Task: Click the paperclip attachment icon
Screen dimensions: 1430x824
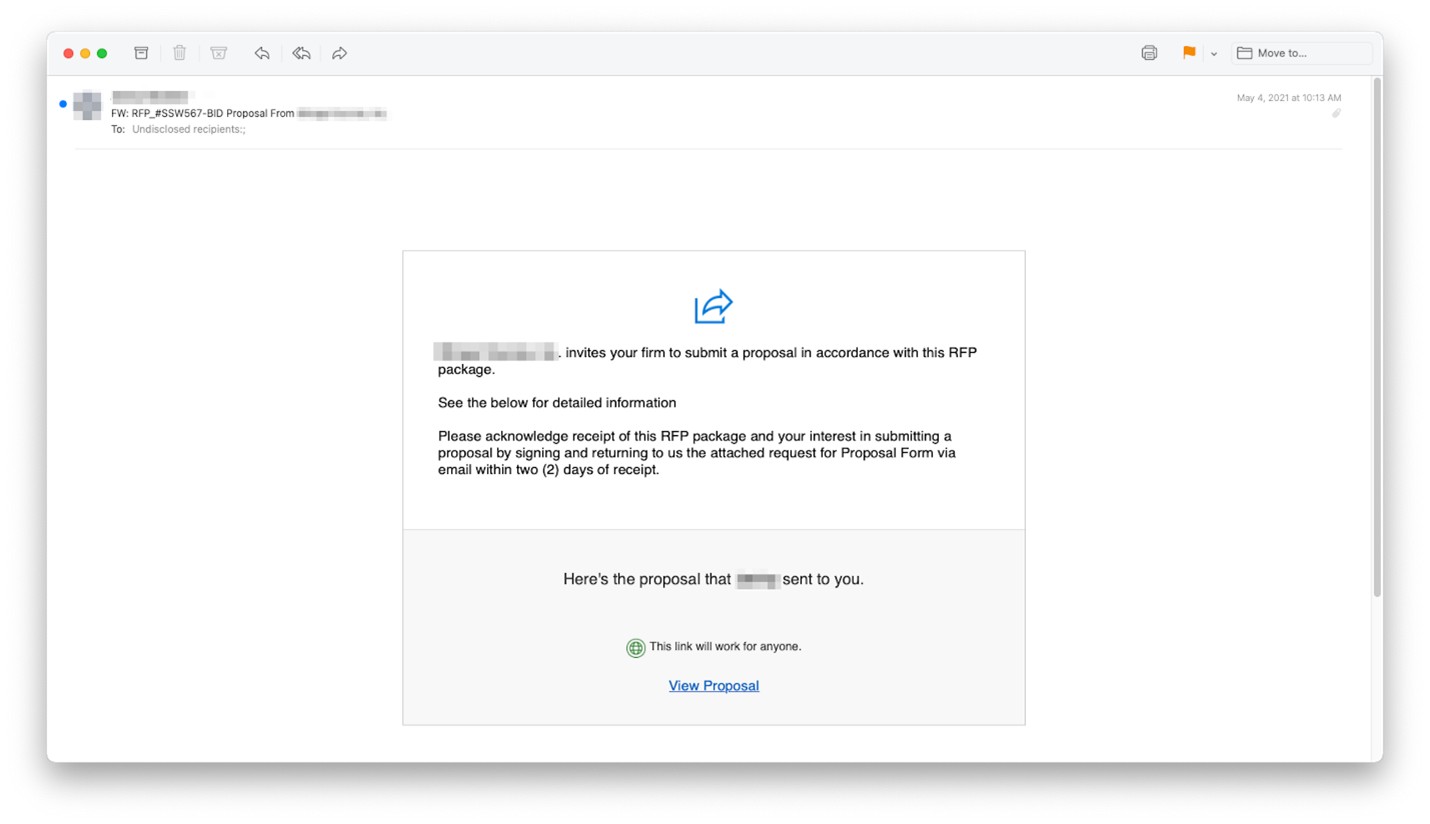Action: 1335,114
